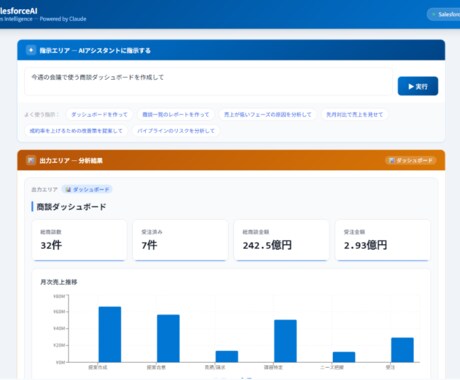The width and height of the screenshot is (460, 380).
Task: Click the 7件 won deals card
Action: click(180, 240)
